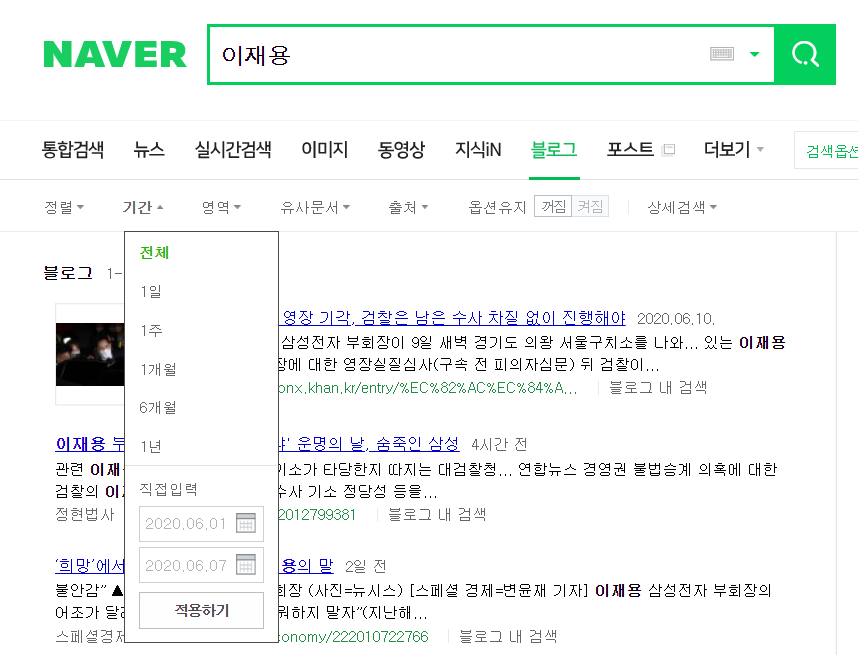Open the economy/222010722766 URL link
Viewport: 858px width, 655px height.
click(x=353, y=636)
